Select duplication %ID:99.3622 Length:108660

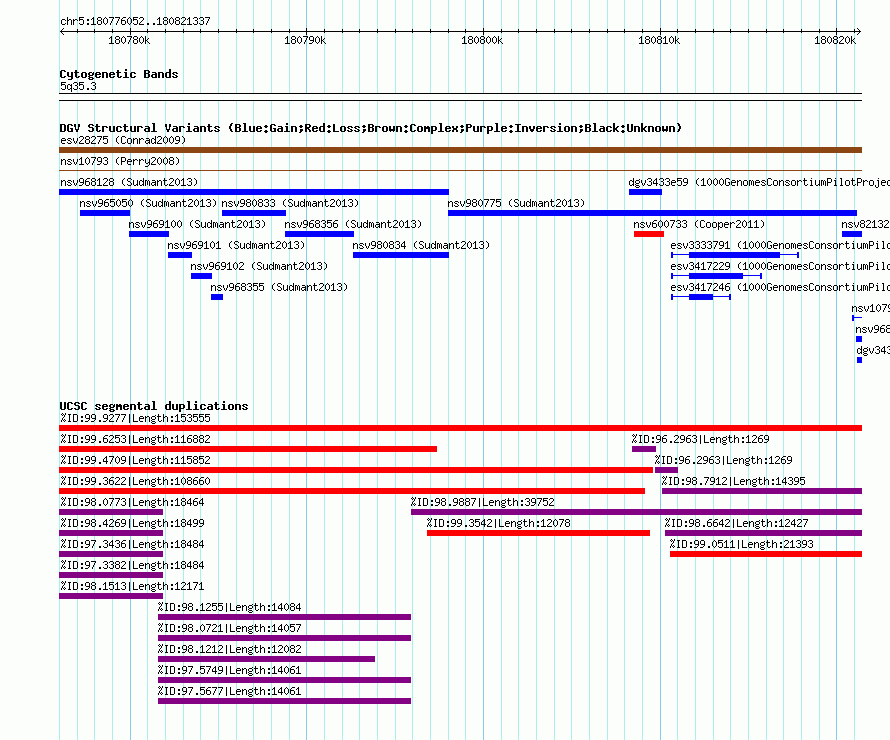[x=352, y=491]
